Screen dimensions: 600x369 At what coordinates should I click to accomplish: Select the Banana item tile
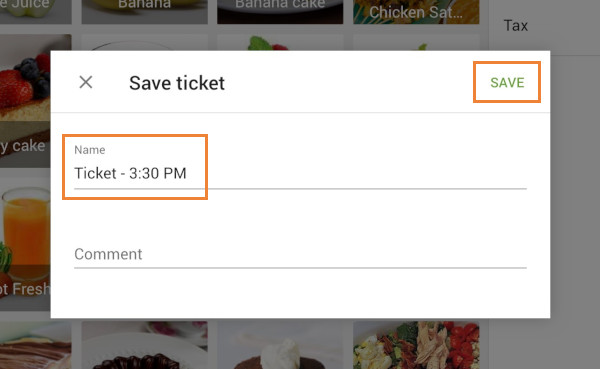point(145,12)
